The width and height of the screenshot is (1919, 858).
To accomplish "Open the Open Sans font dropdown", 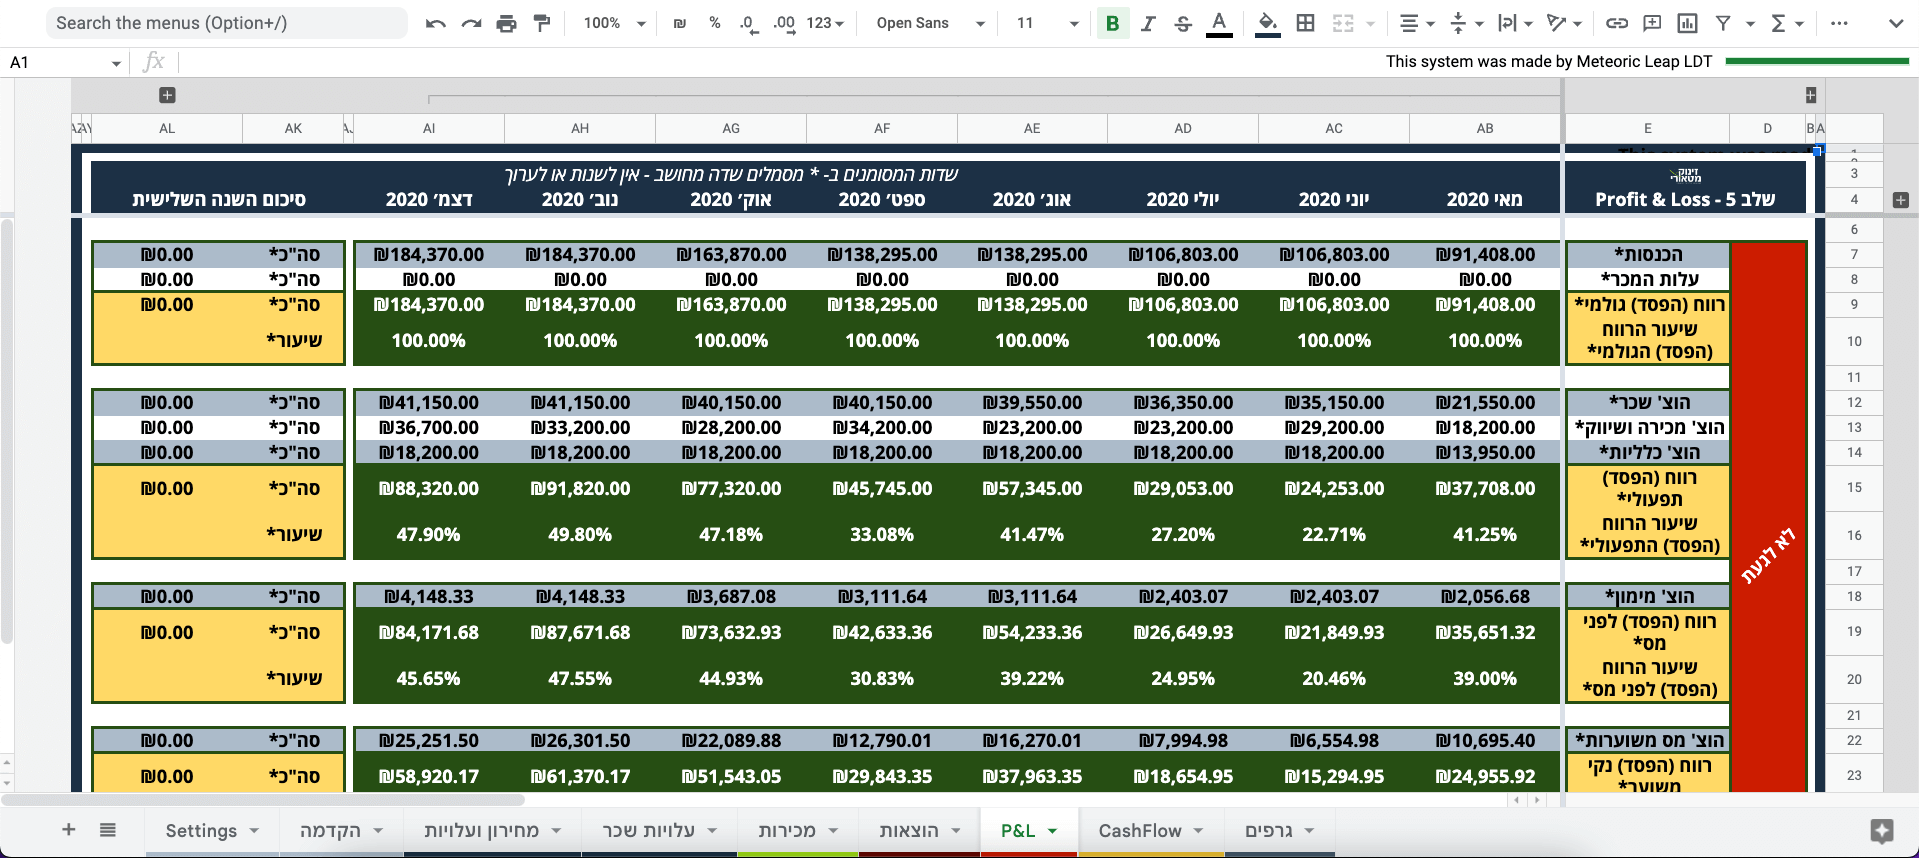I will [929, 23].
